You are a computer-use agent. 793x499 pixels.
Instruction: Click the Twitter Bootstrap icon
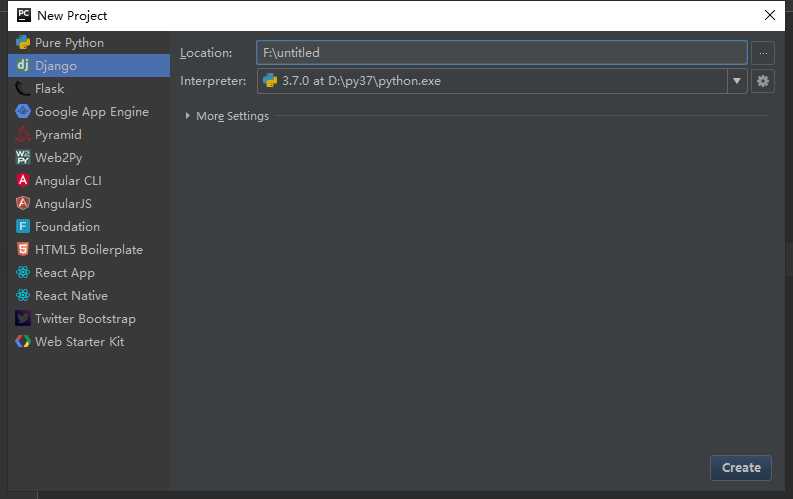coord(23,319)
